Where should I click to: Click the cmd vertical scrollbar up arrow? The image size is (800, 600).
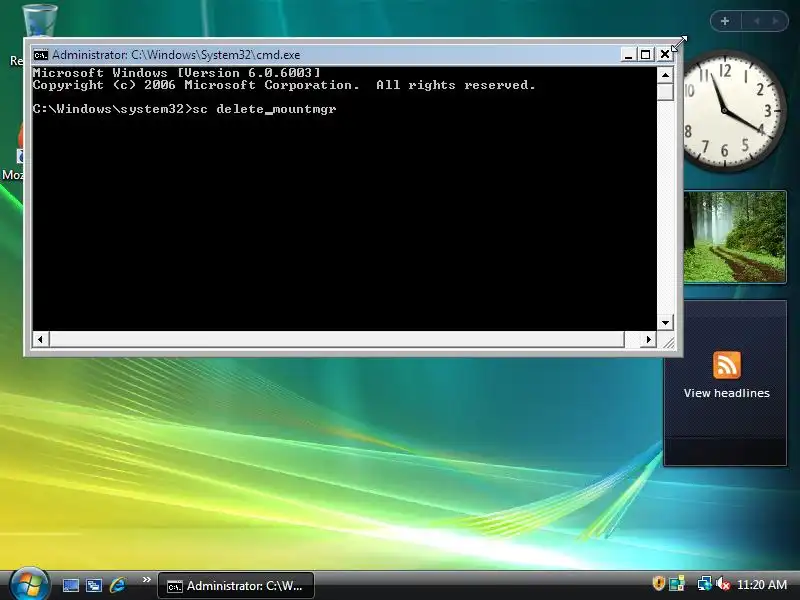coord(665,76)
